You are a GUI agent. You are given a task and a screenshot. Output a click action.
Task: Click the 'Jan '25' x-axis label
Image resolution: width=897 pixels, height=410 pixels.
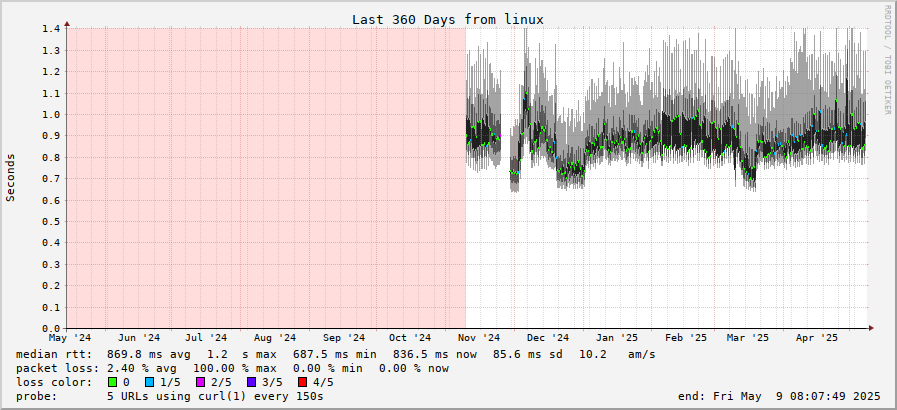tap(616, 338)
